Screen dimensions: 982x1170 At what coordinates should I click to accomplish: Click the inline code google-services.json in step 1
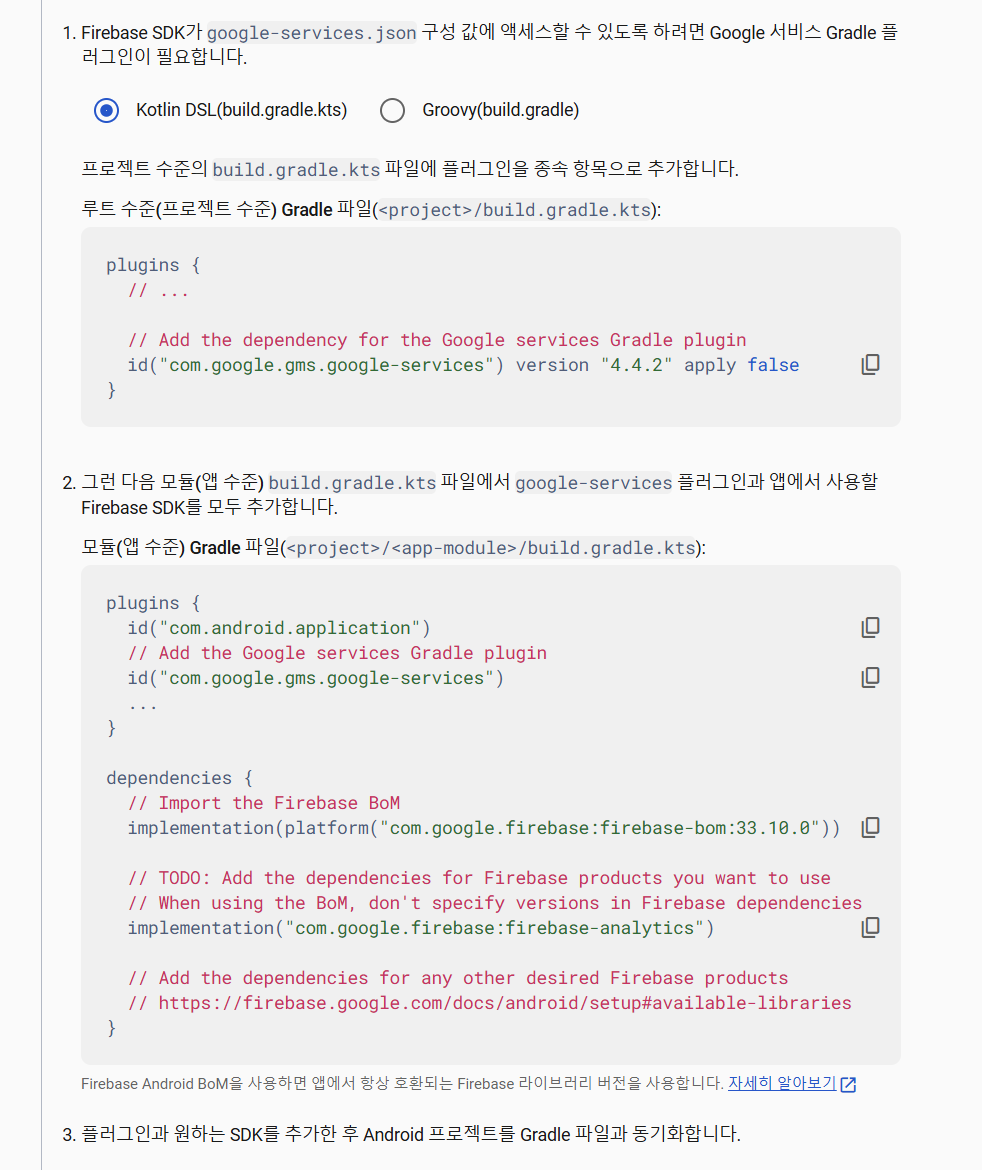point(311,33)
